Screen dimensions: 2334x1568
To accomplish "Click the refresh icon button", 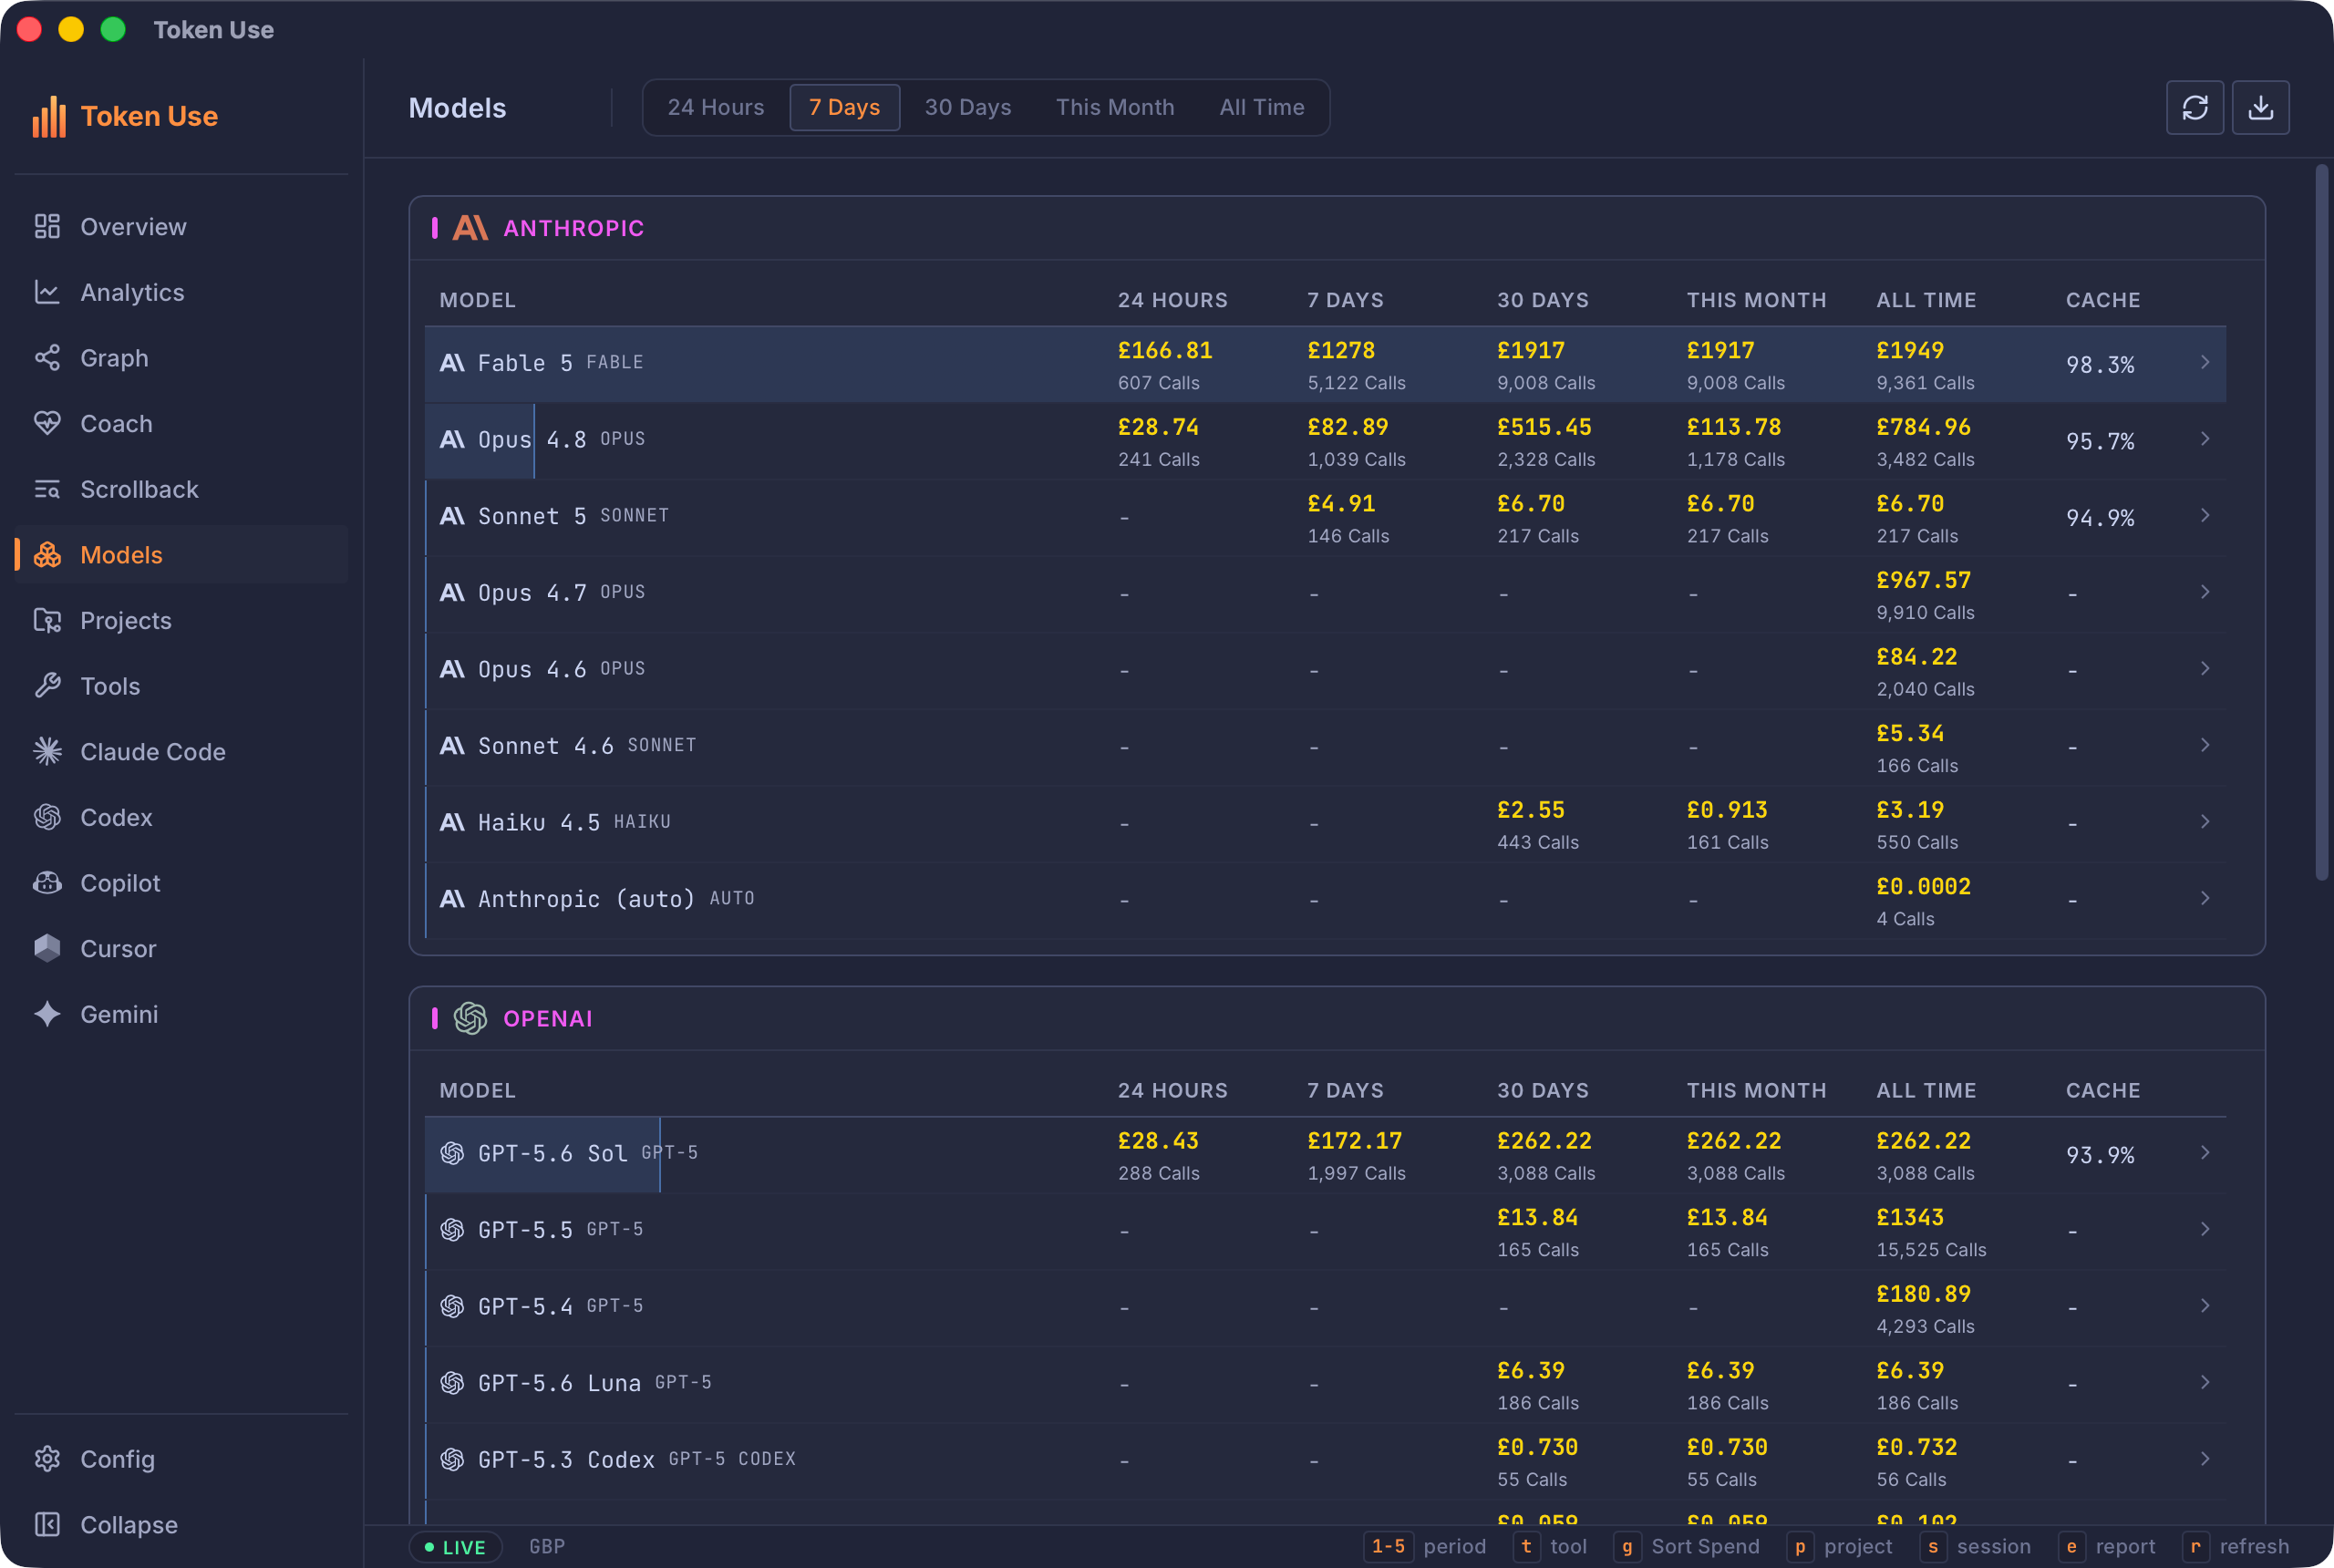I will point(2195,107).
